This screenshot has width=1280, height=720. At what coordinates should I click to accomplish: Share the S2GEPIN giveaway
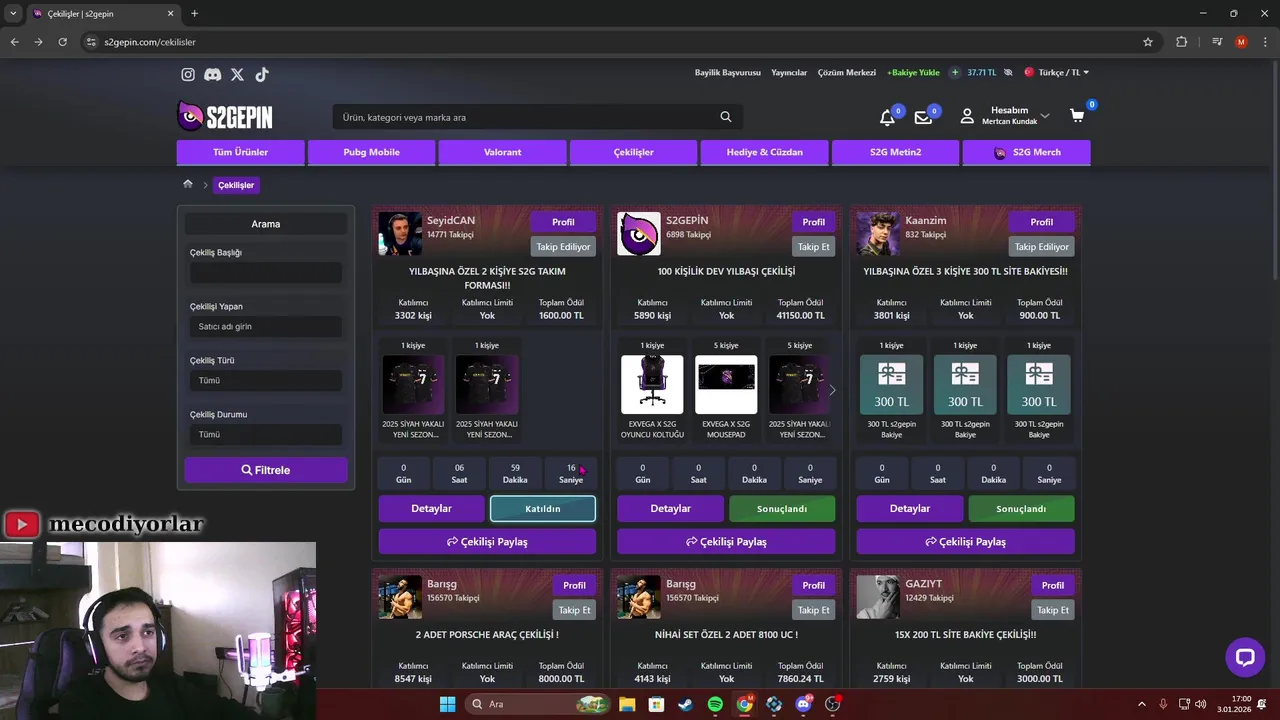tap(726, 541)
